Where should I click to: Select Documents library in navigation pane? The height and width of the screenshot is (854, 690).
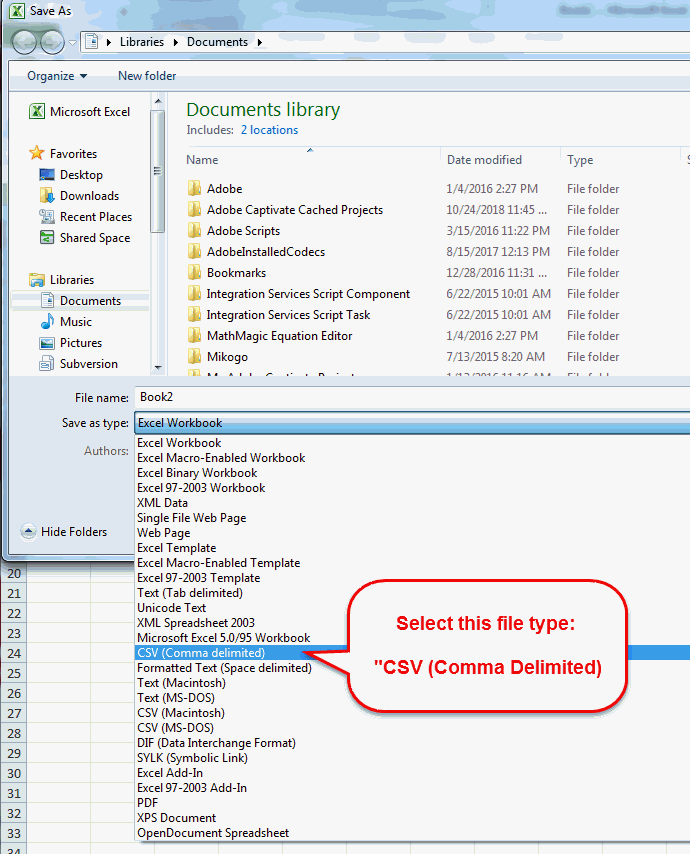coord(80,301)
